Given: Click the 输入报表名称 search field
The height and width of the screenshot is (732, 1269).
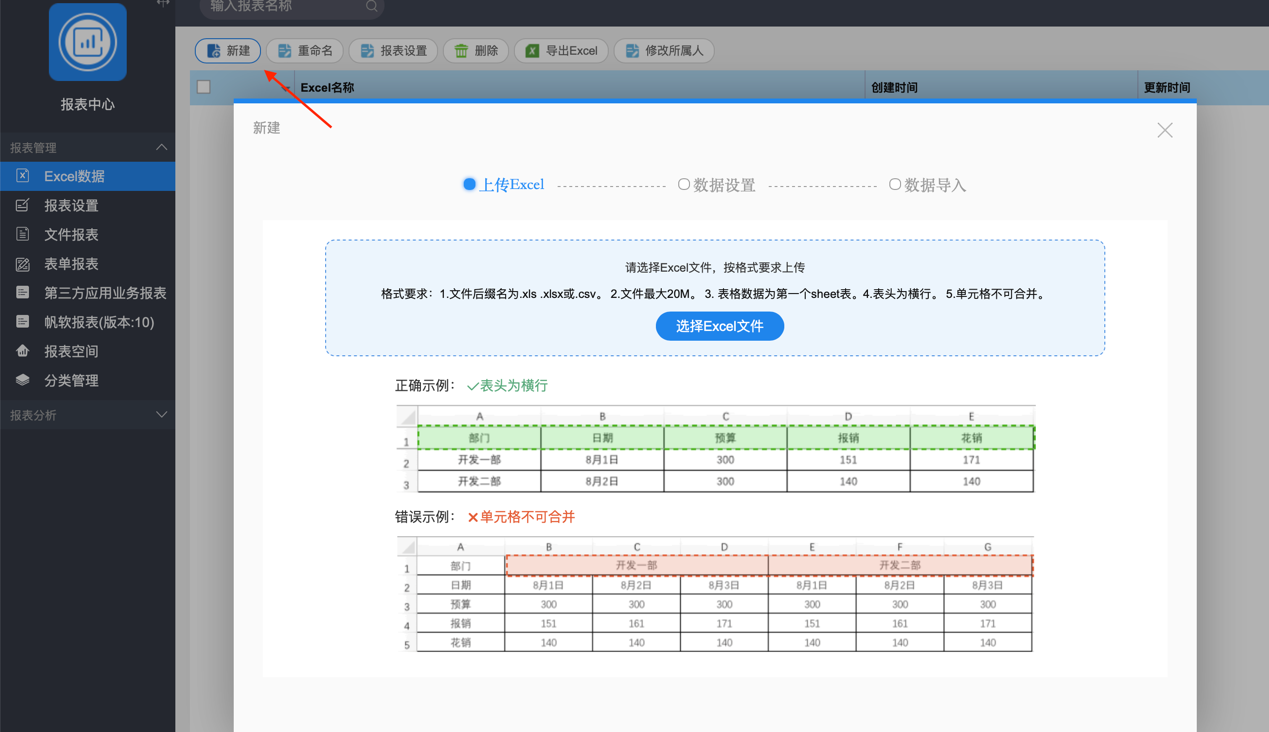Looking at the screenshot, I should (285, 7).
